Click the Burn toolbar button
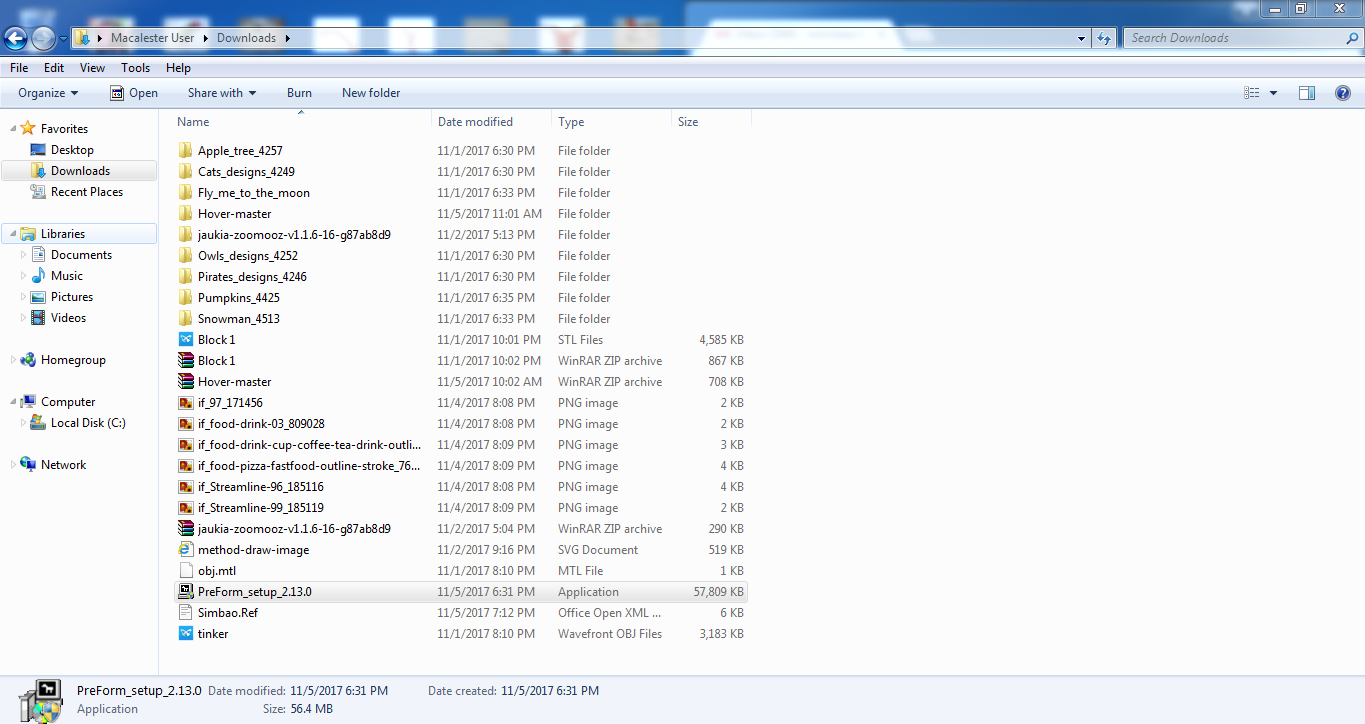1365x724 pixels. point(299,93)
